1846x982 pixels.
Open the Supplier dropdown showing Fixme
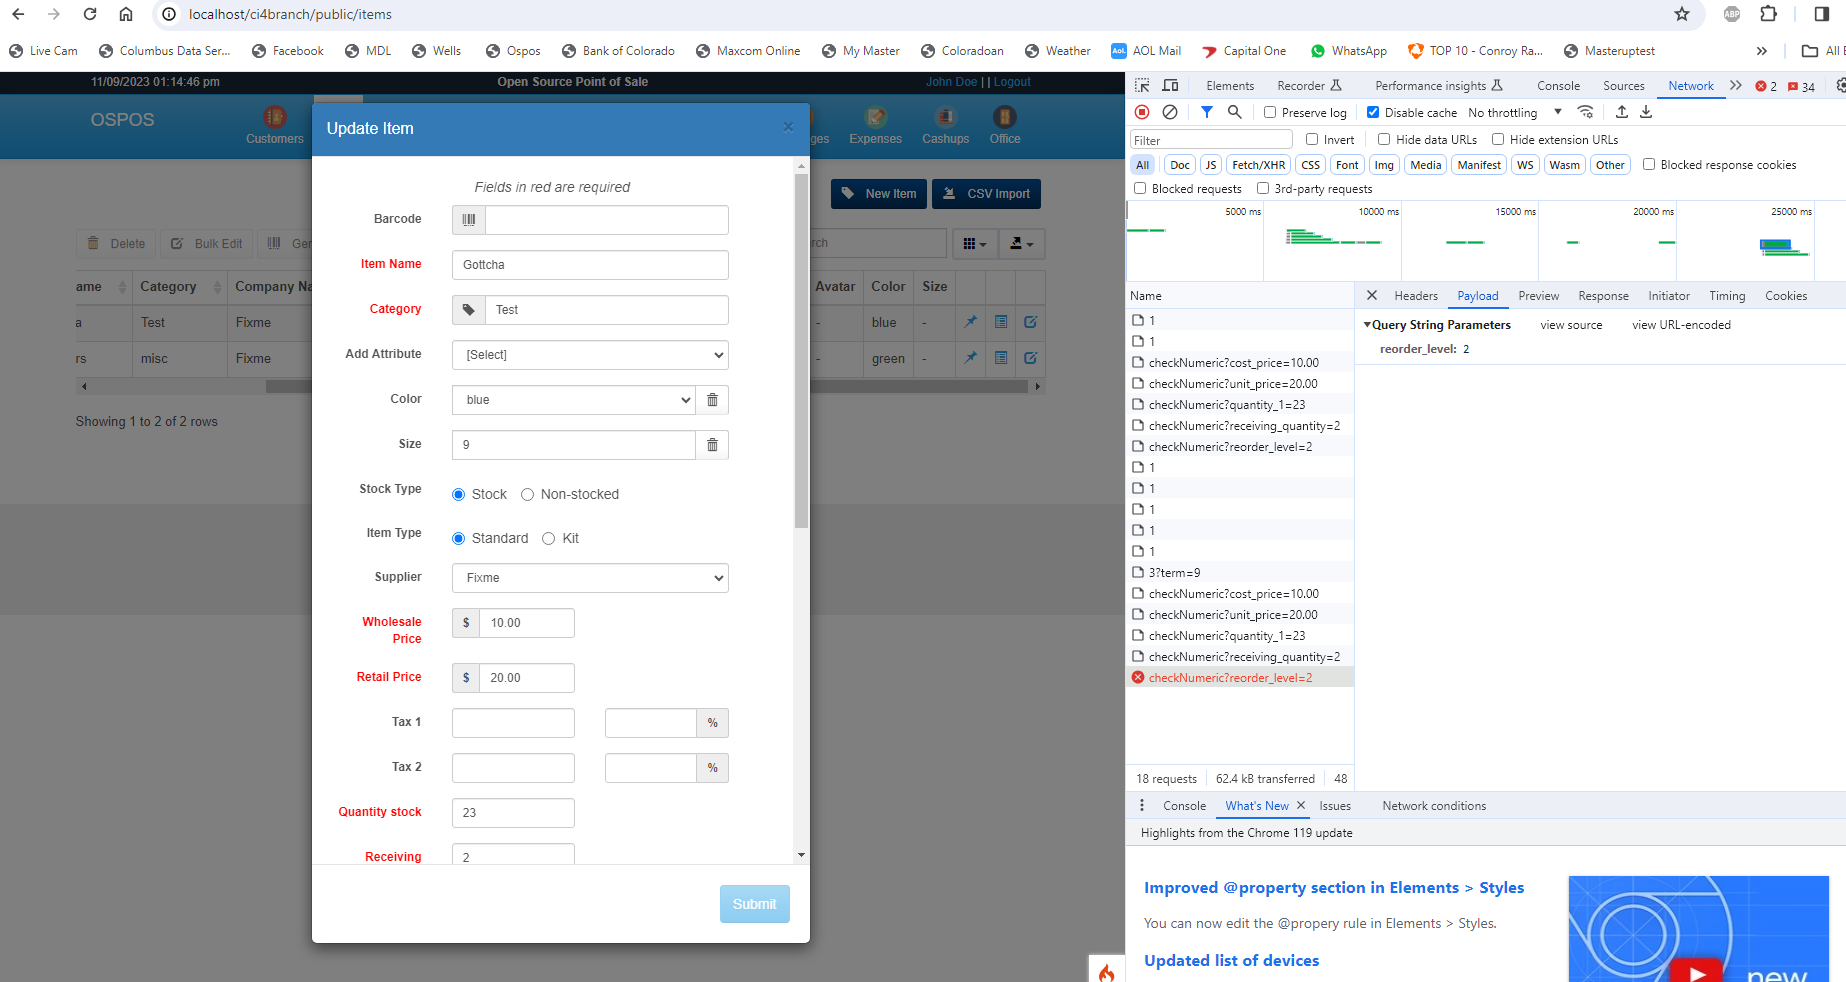589,578
